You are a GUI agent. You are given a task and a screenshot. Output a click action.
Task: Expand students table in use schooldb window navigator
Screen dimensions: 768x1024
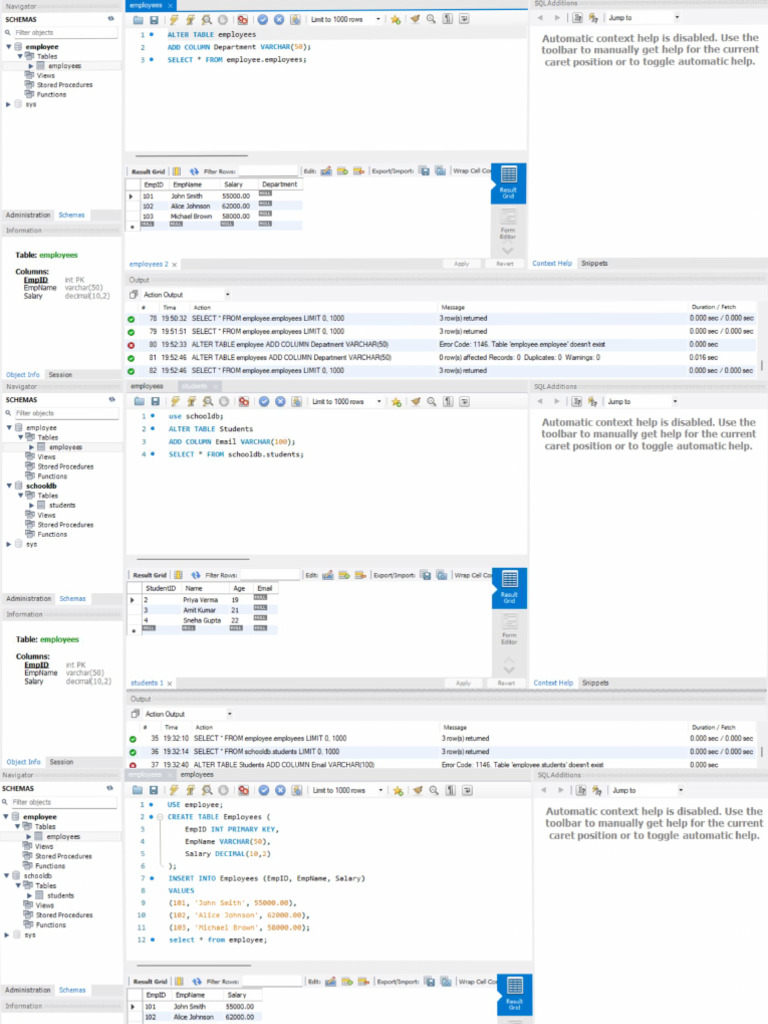click(31, 505)
